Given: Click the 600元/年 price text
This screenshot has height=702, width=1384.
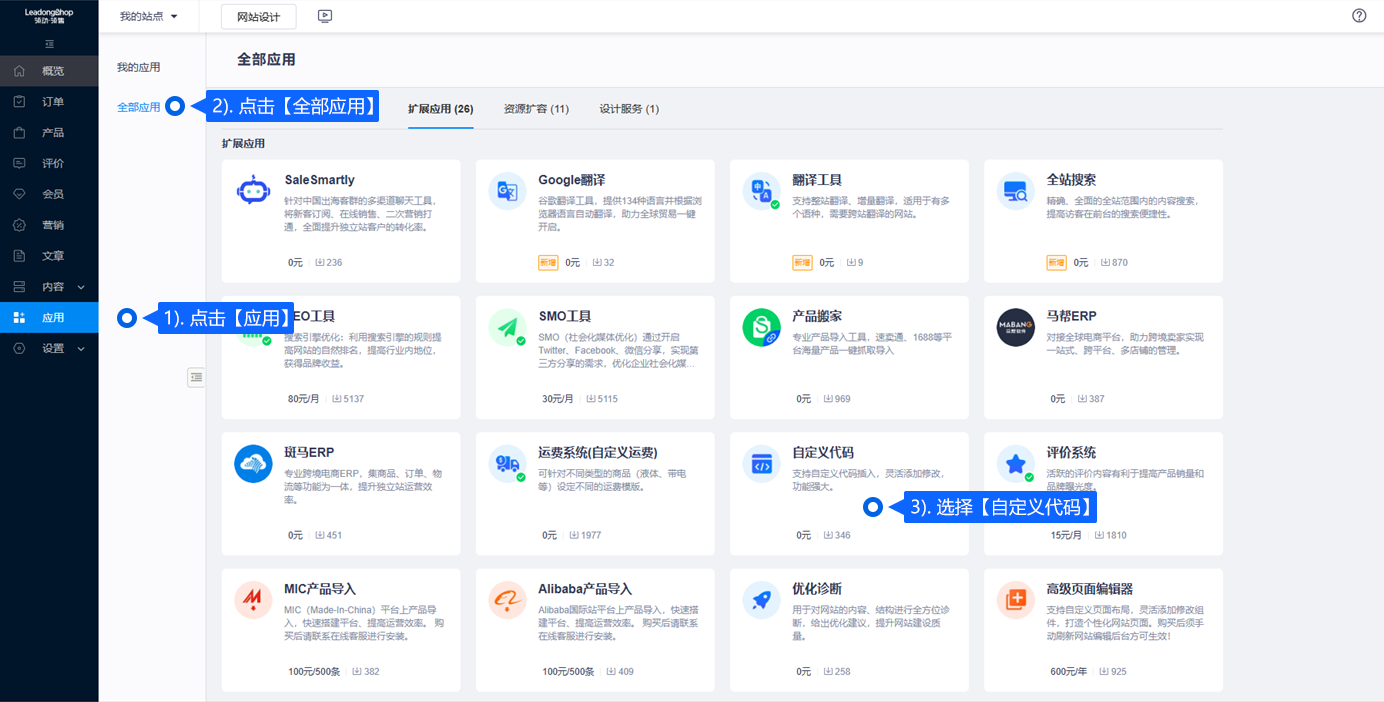Looking at the screenshot, I should 1068,671.
